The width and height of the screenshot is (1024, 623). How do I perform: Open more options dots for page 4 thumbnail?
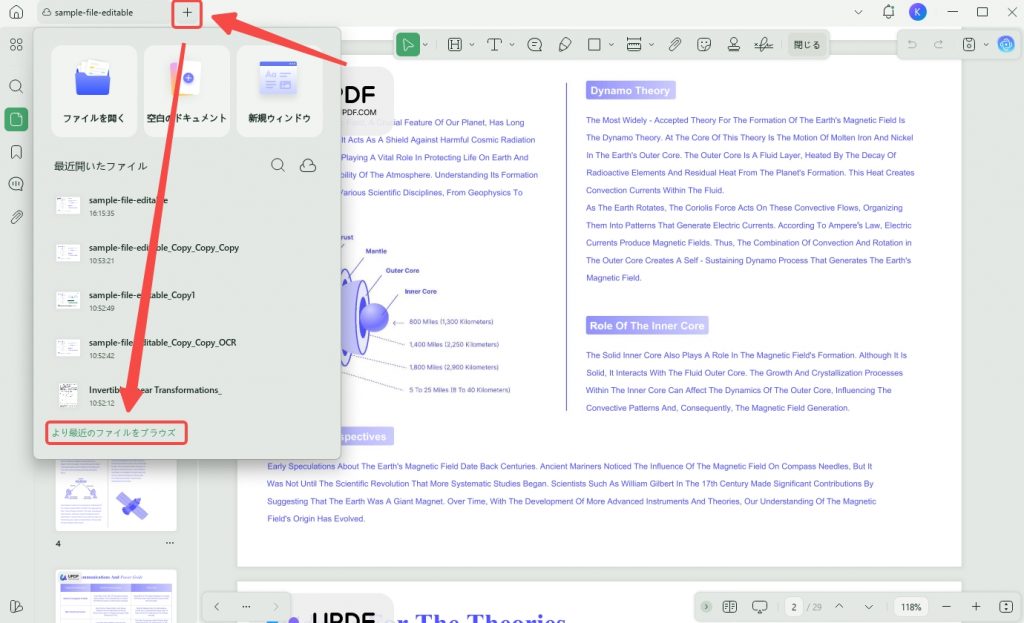pyautogui.click(x=170, y=543)
